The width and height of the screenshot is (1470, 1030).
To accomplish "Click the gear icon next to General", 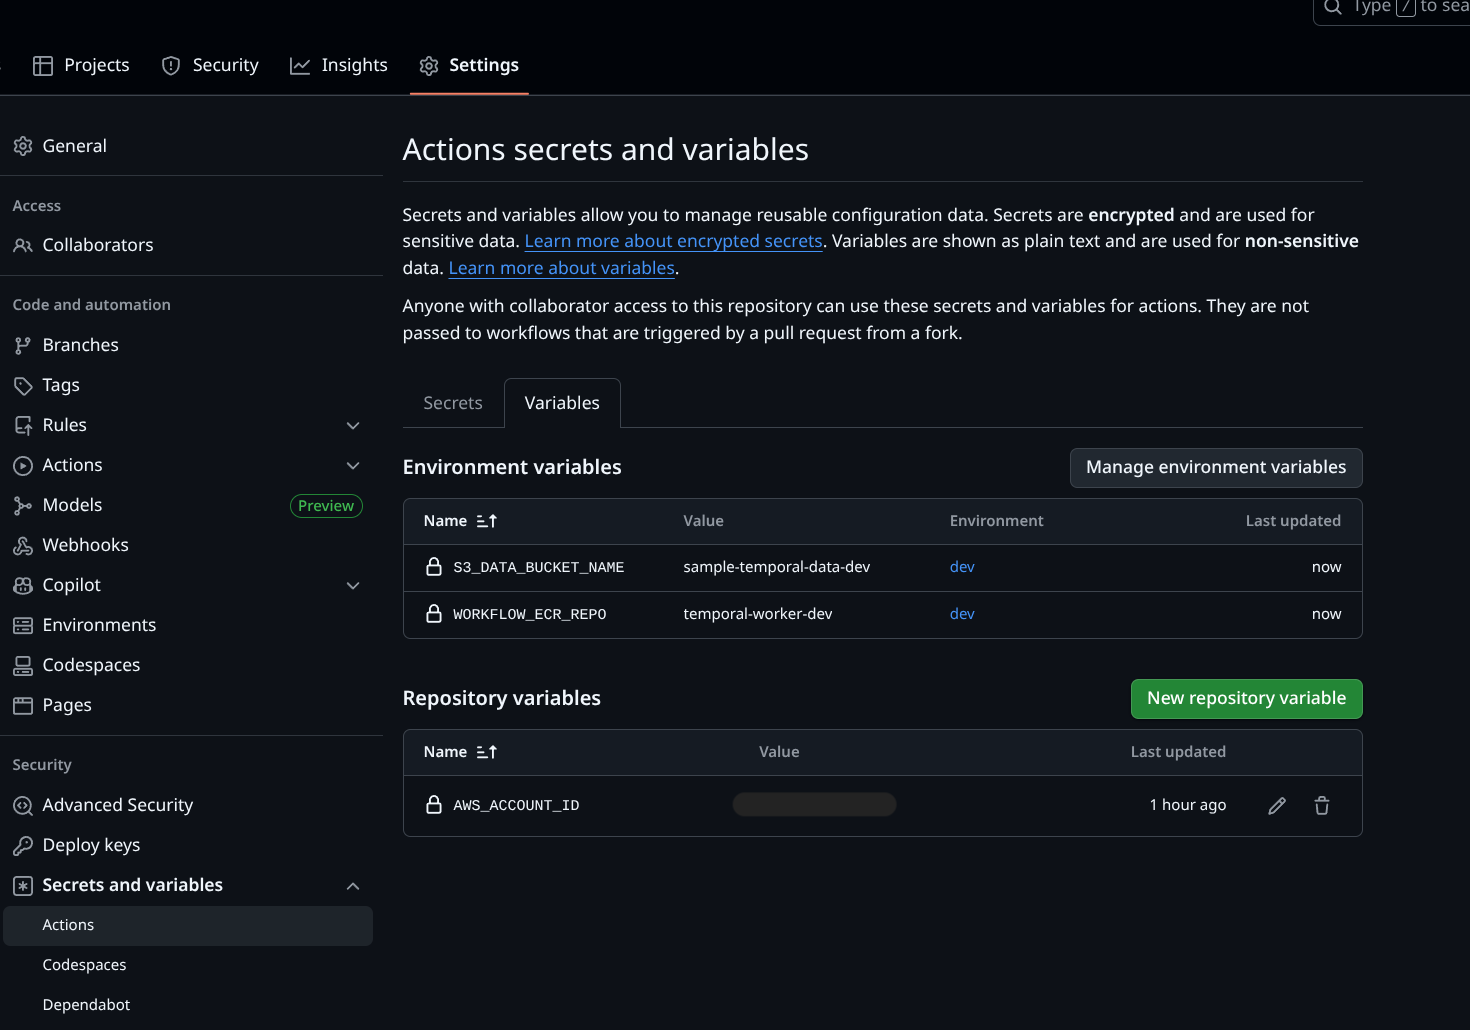I will point(22,145).
